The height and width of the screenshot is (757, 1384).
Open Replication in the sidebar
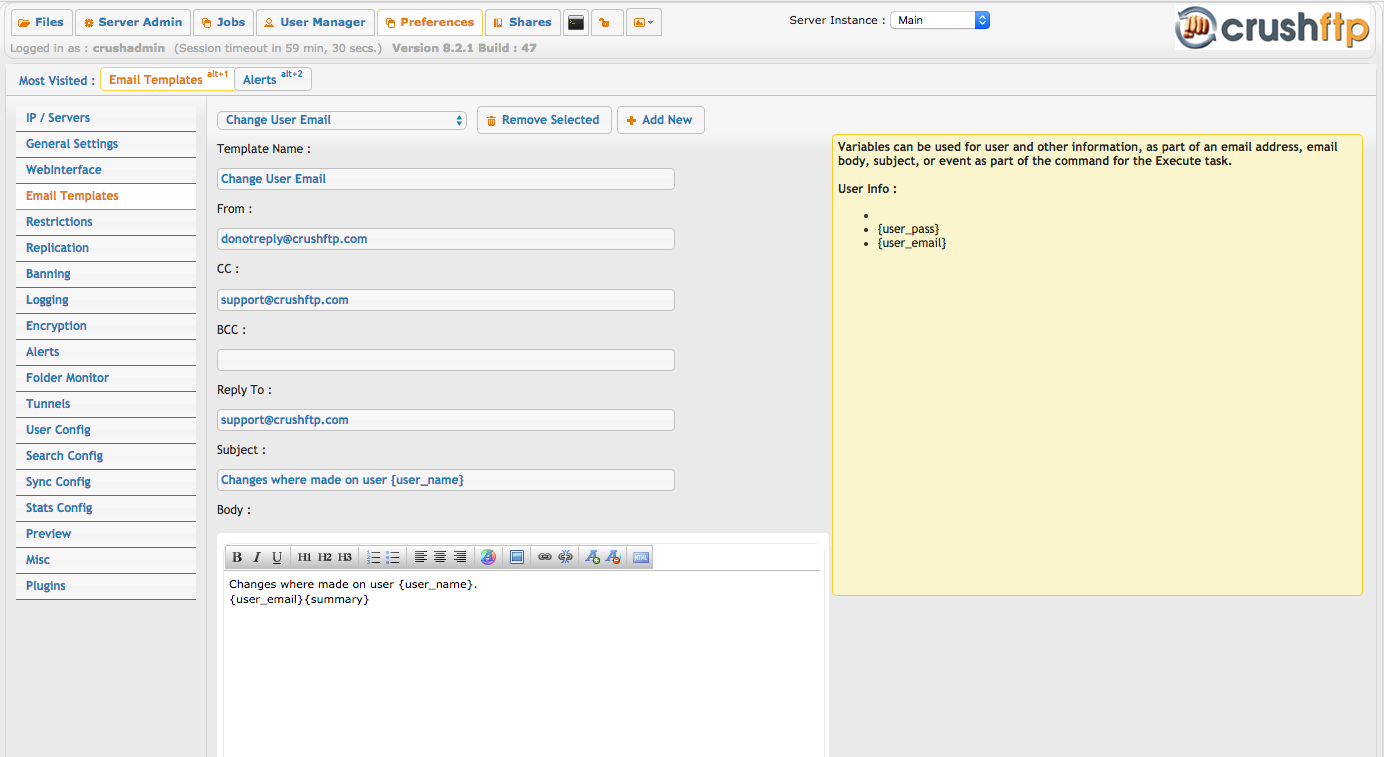tap(106, 248)
